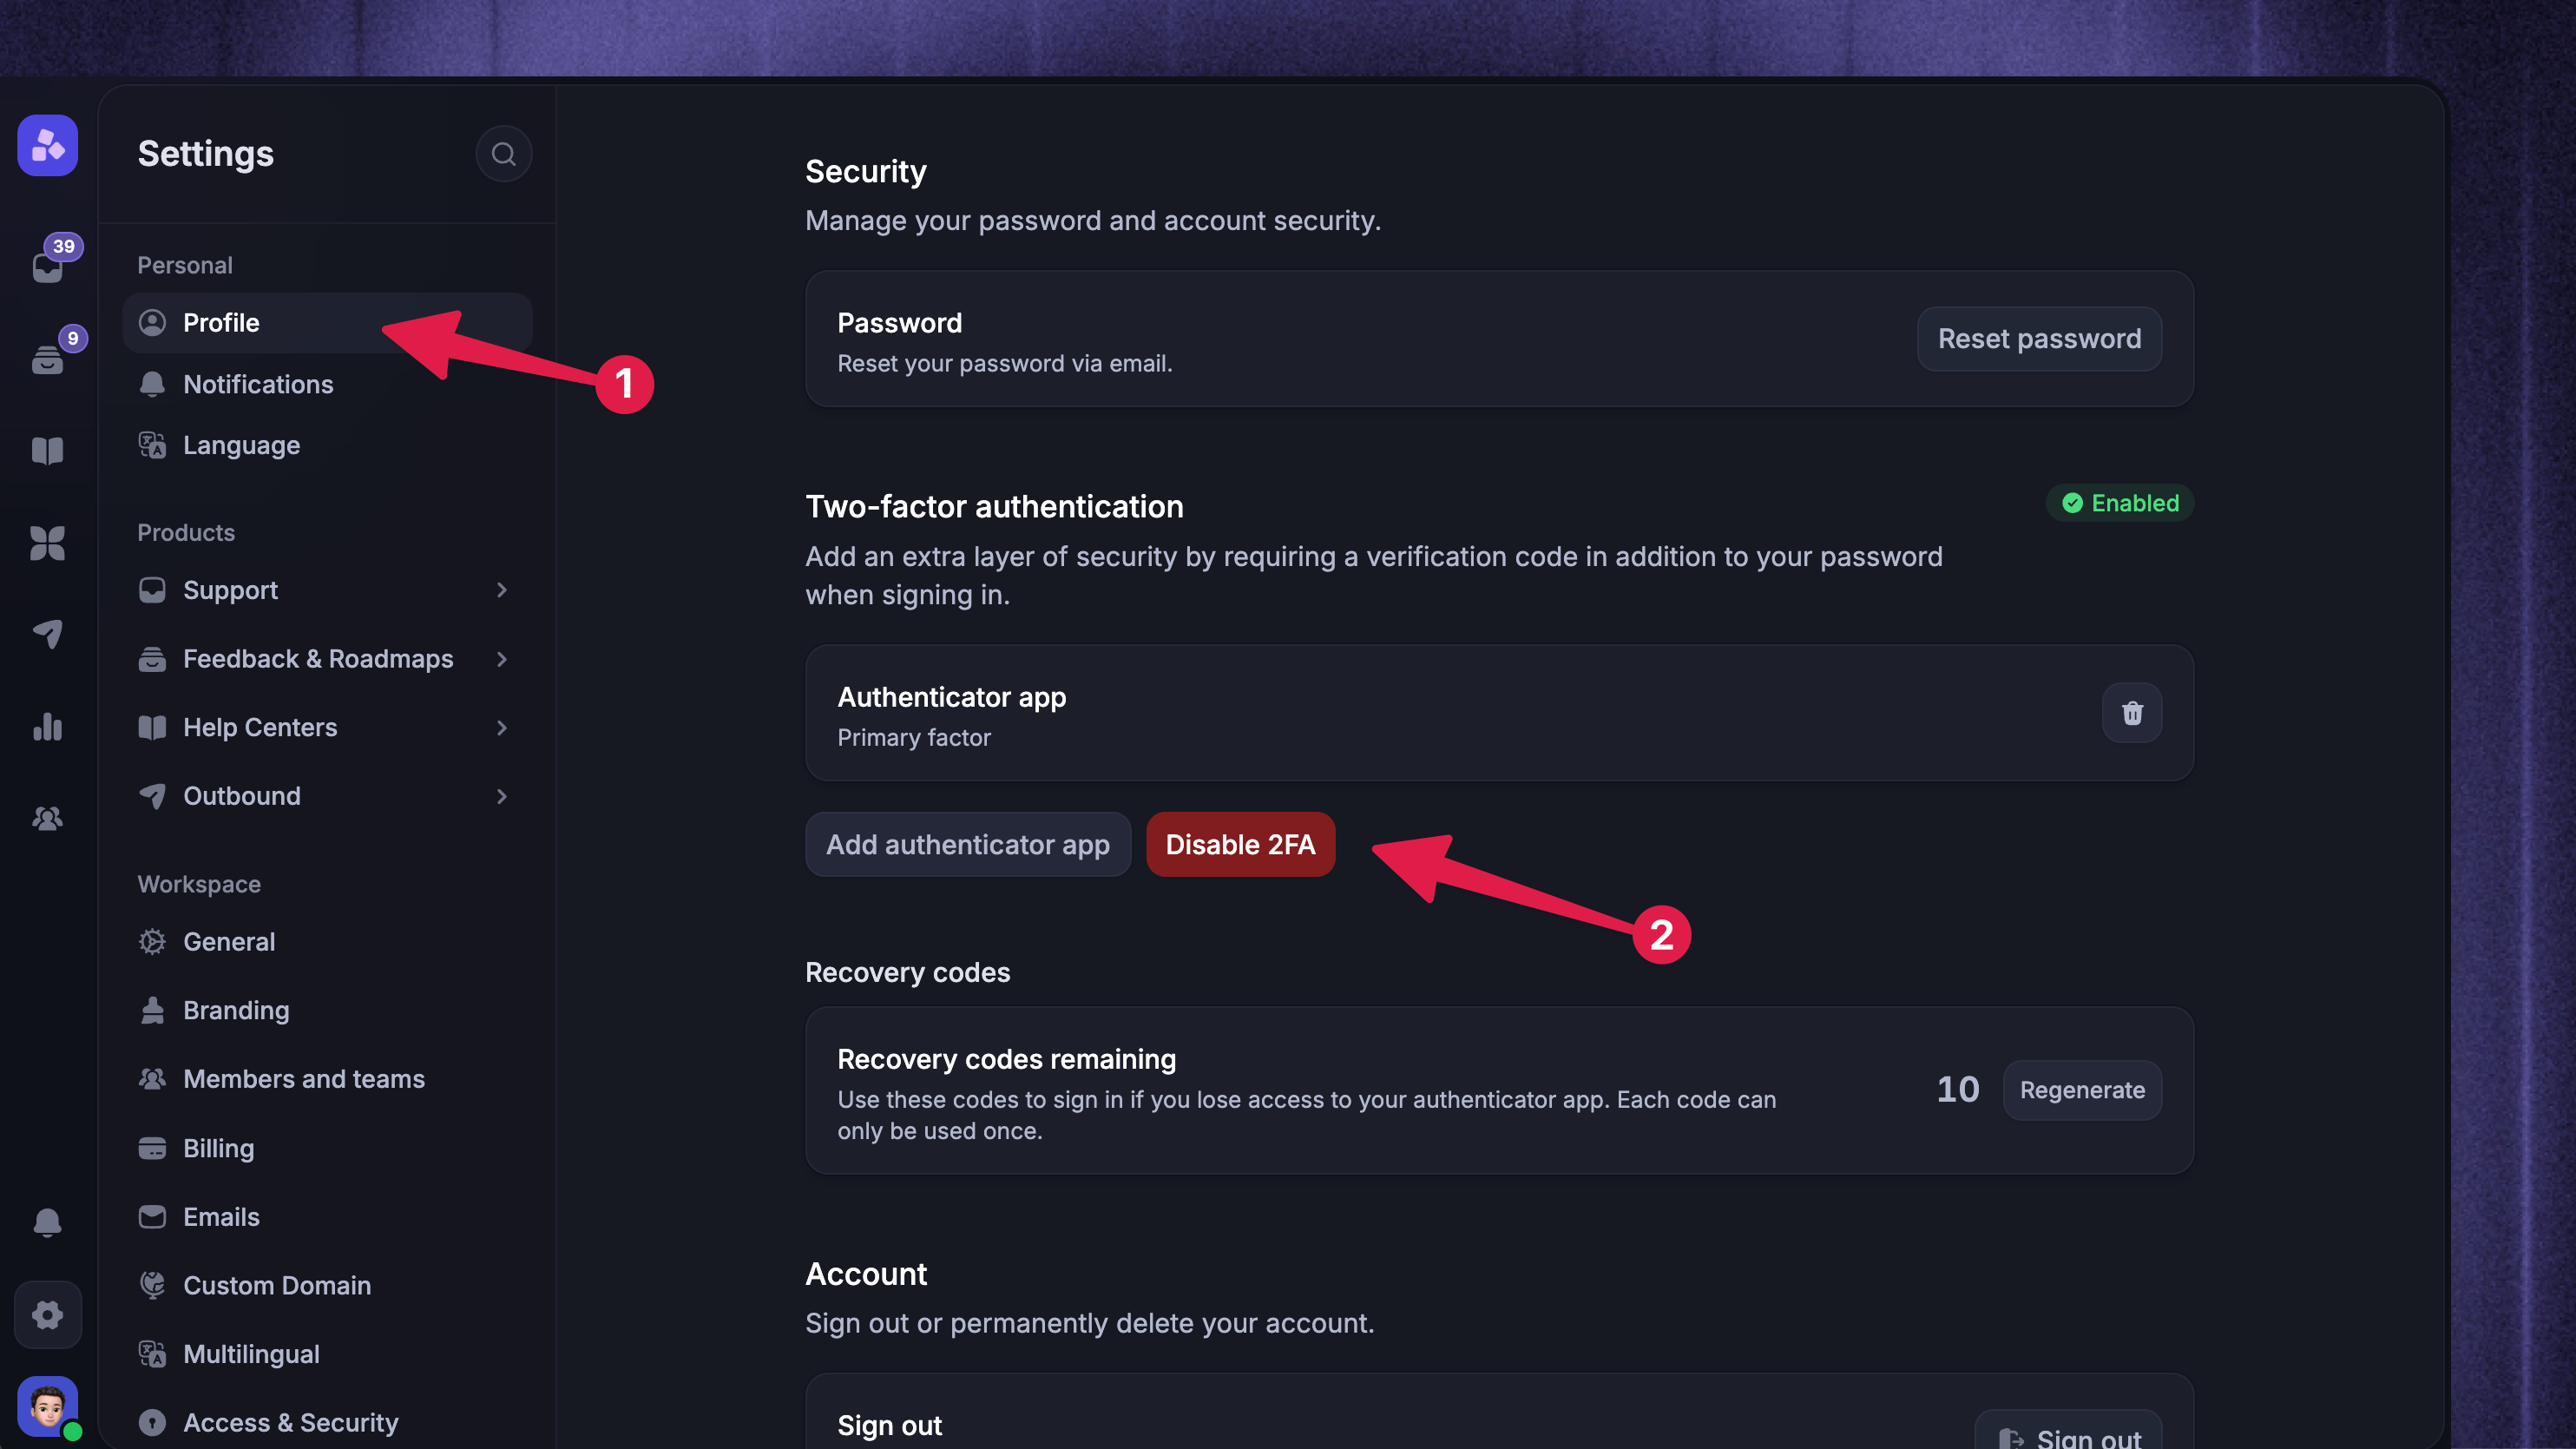Image resolution: width=2576 pixels, height=1449 pixels.
Task: Search settings with the magnifier icon
Action: click(503, 154)
